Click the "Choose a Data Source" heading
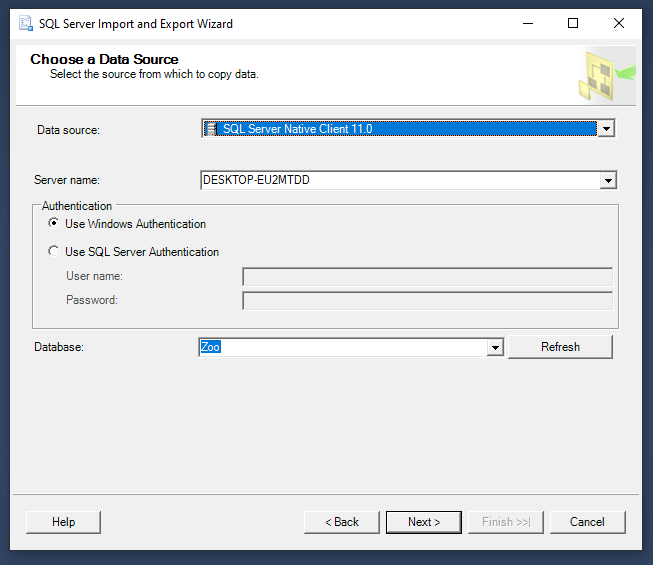653x565 pixels. coord(104,59)
